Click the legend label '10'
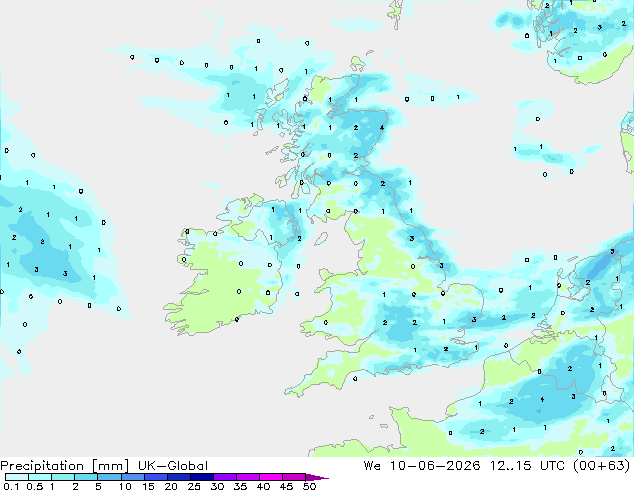 [125, 486]
